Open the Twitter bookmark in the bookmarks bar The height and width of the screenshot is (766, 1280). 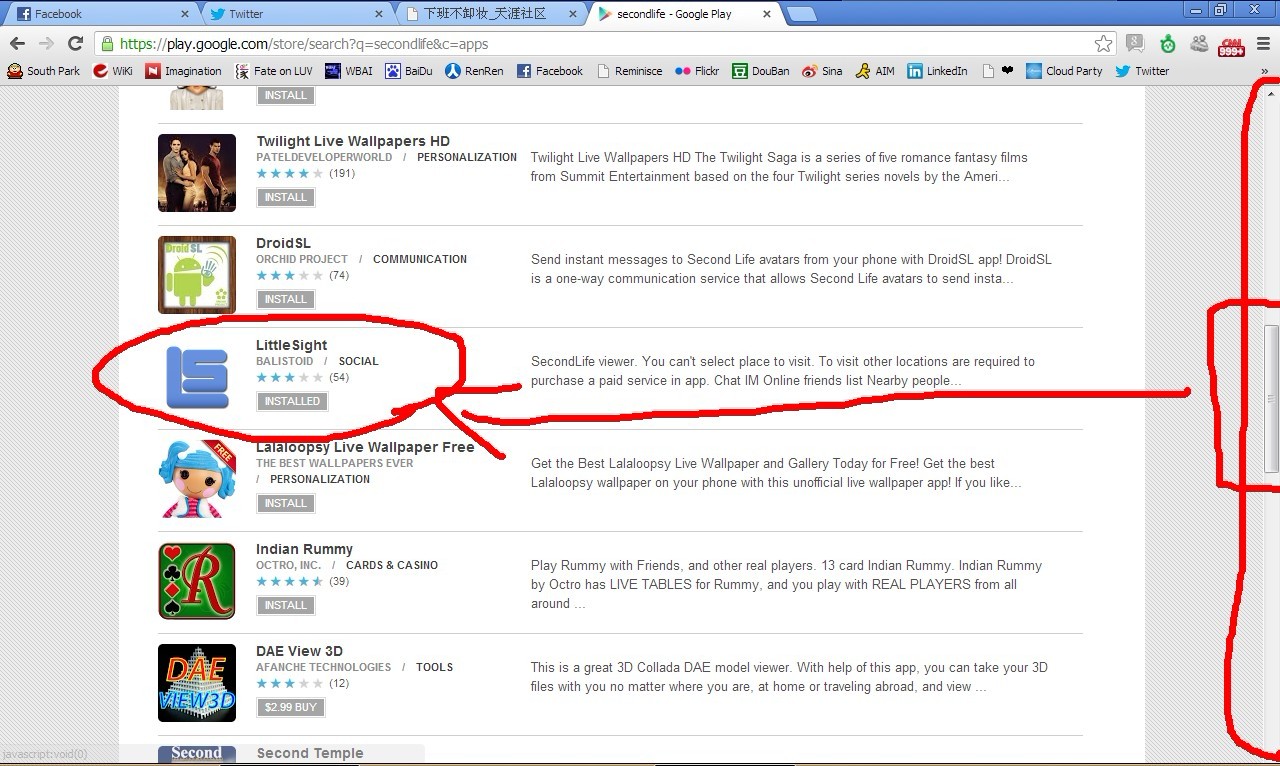tap(1142, 71)
